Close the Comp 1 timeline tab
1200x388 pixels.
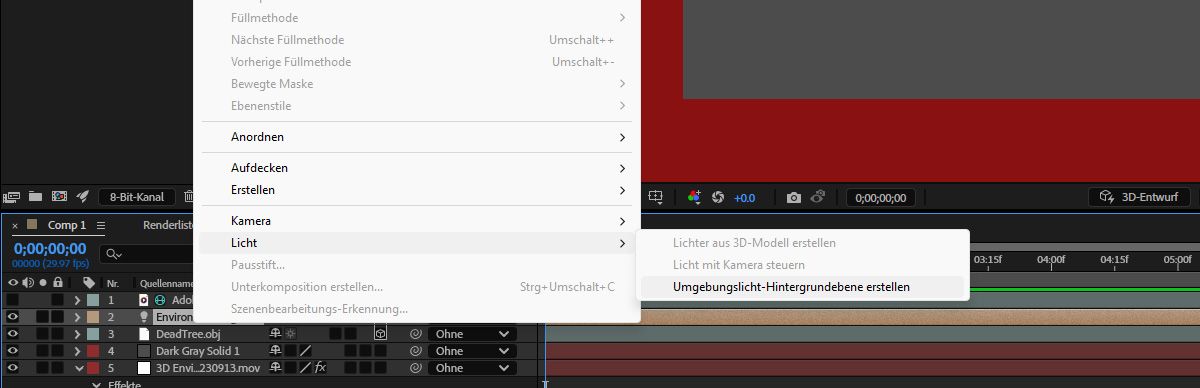click(x=15, y=226)
